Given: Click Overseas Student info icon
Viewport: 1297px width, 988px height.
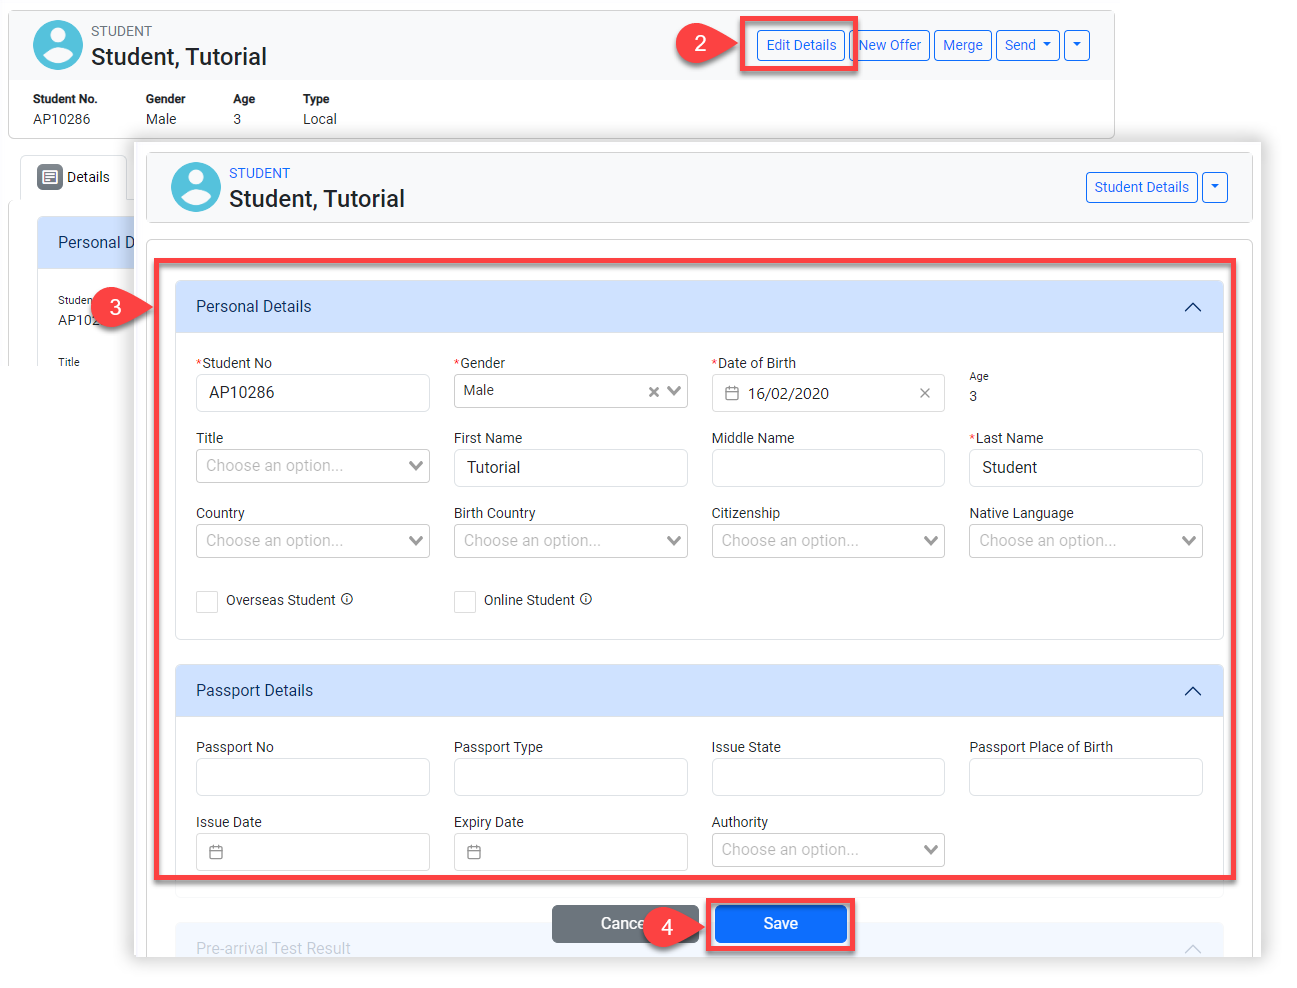Looking at the screenshot, I should coord(347,599).
